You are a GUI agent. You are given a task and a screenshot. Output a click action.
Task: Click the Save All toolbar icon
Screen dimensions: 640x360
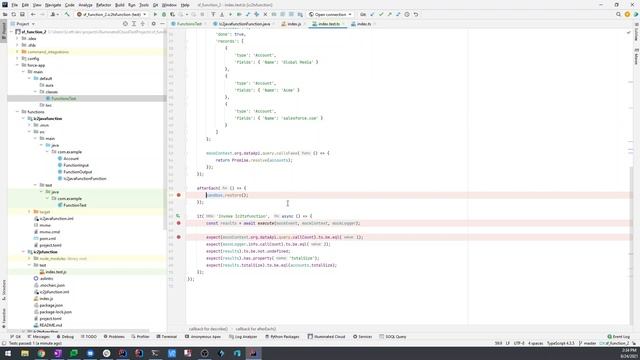click(22, 14)
